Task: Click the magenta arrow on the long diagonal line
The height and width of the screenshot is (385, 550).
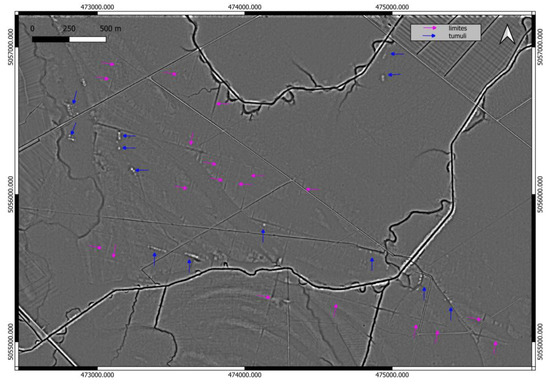Action: tap(313, 189)
